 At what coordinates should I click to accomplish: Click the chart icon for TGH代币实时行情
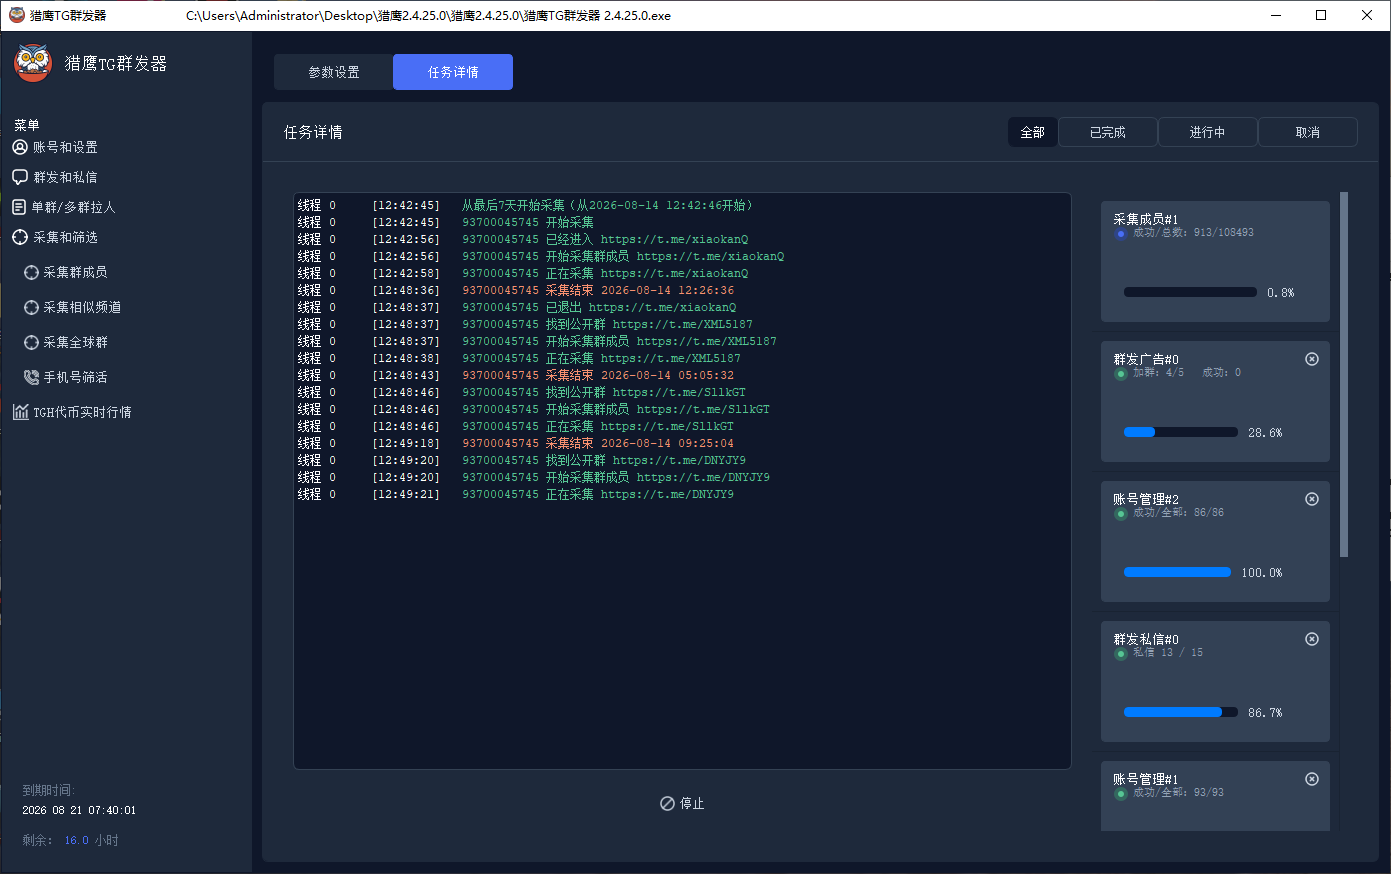pyautogui.click(x=20, y=412)
